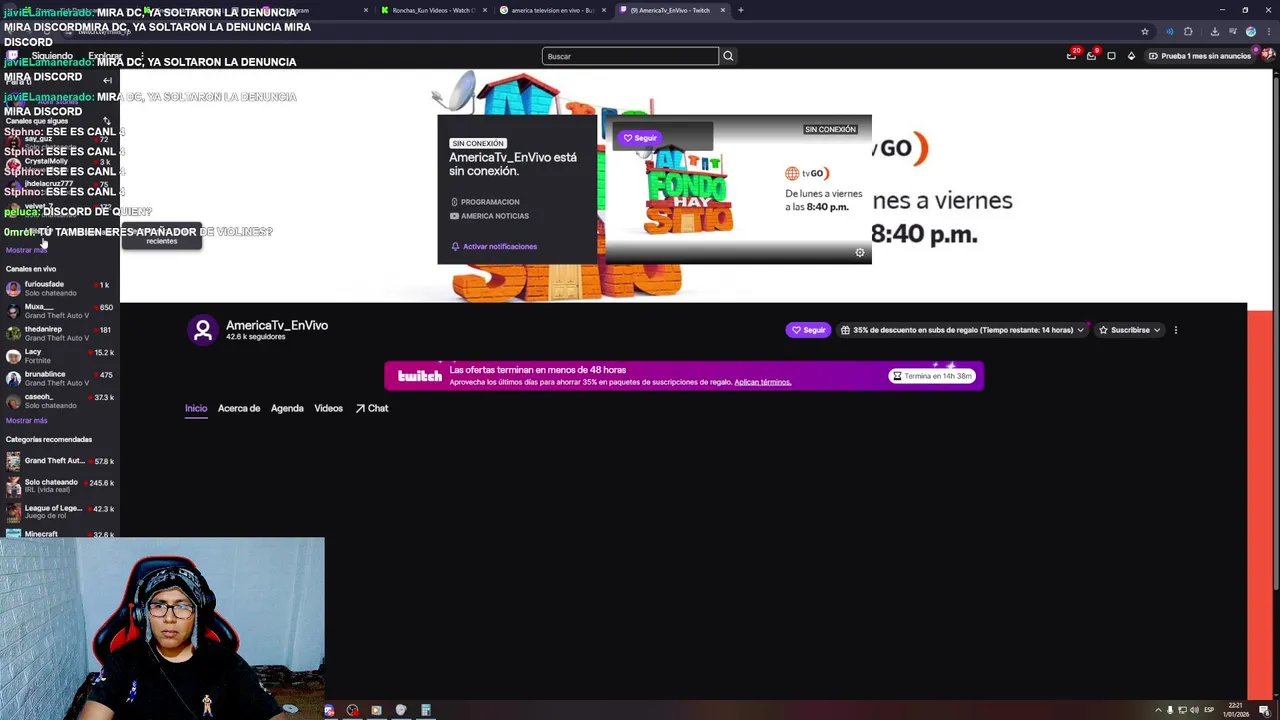
Task: Click the Twitch logo in offers banner
Action: (419, 376)
